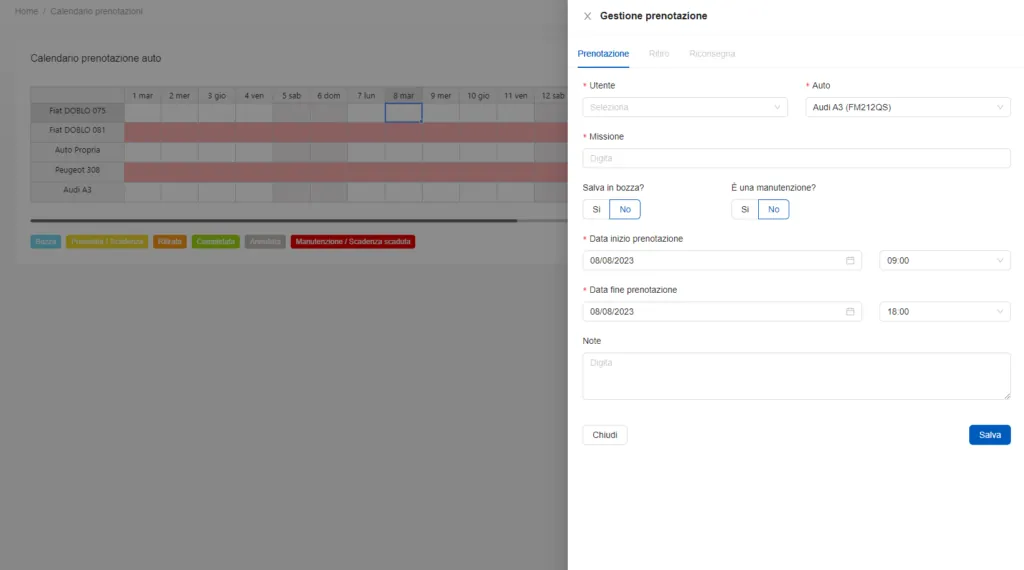
Task: Click the highlighted 8 mar cell for Fiat DOBLO 075
Action: tap(403, 112)
